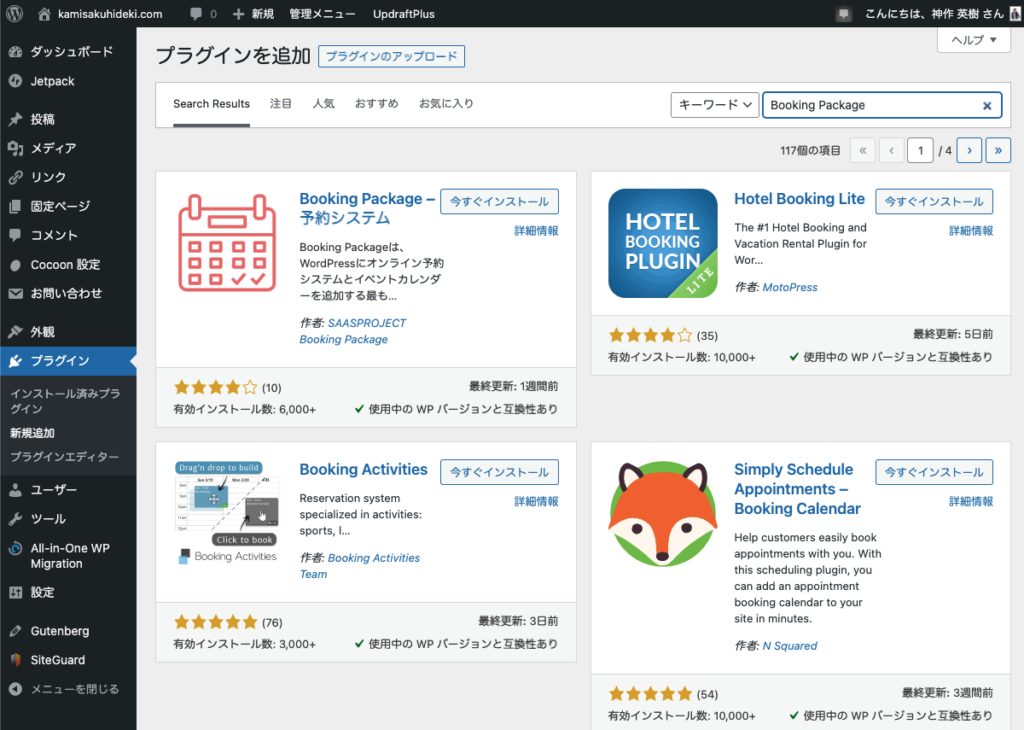The height and width of the screenshot is (730, 1024).
Task: Click the メディア icon in sidebar
Action: pos(16,148)
